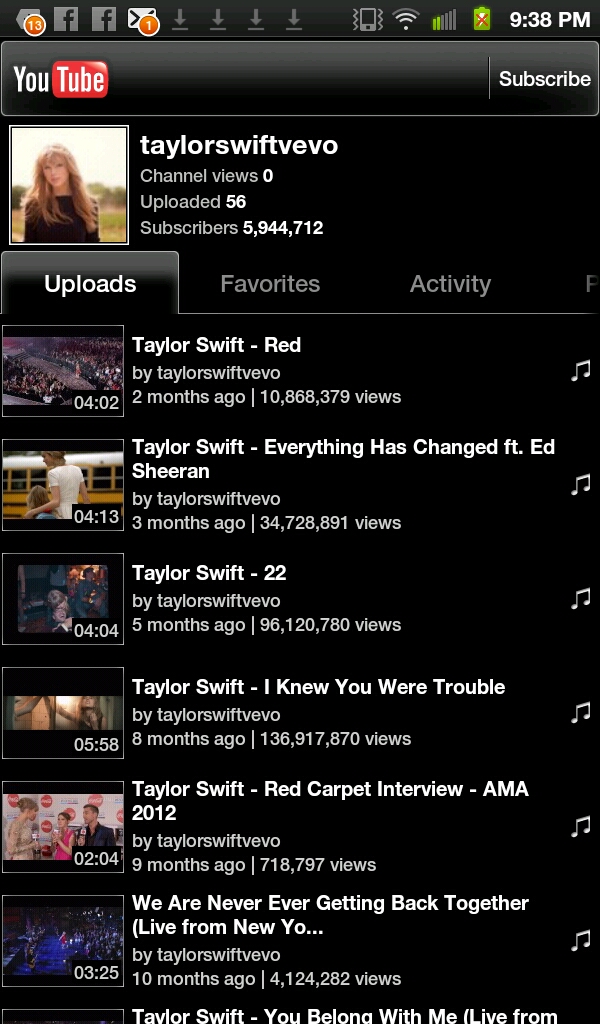Image resolution: width=600 pixels, height=1024 pixels.
Task: Open thumbnail of Red Carpet Interview AMA 2012
Action: click(x=63, y=826)
